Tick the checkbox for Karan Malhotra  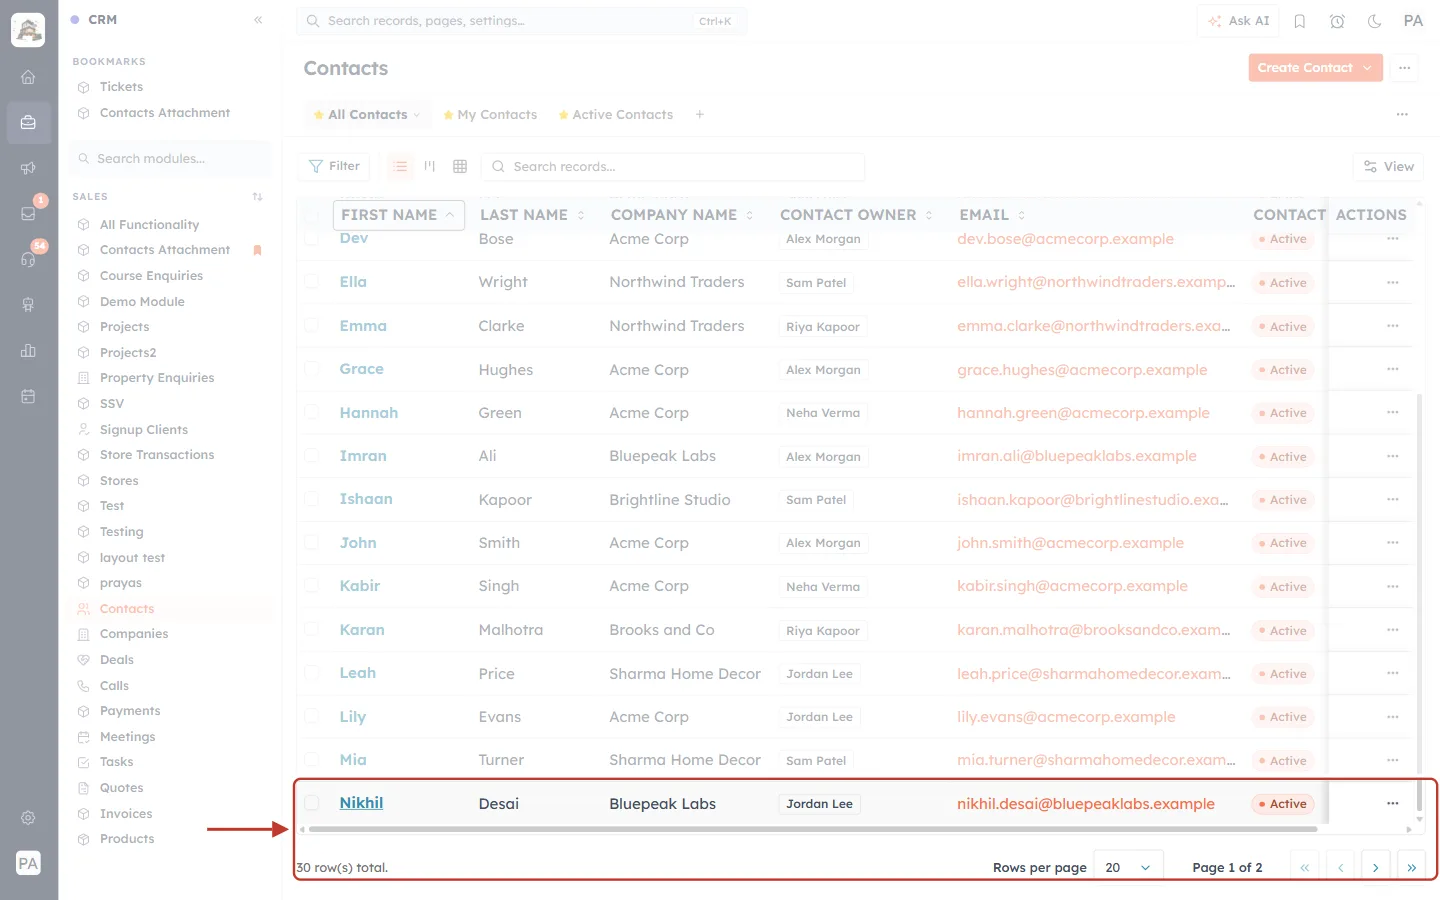tap(312, 629)
